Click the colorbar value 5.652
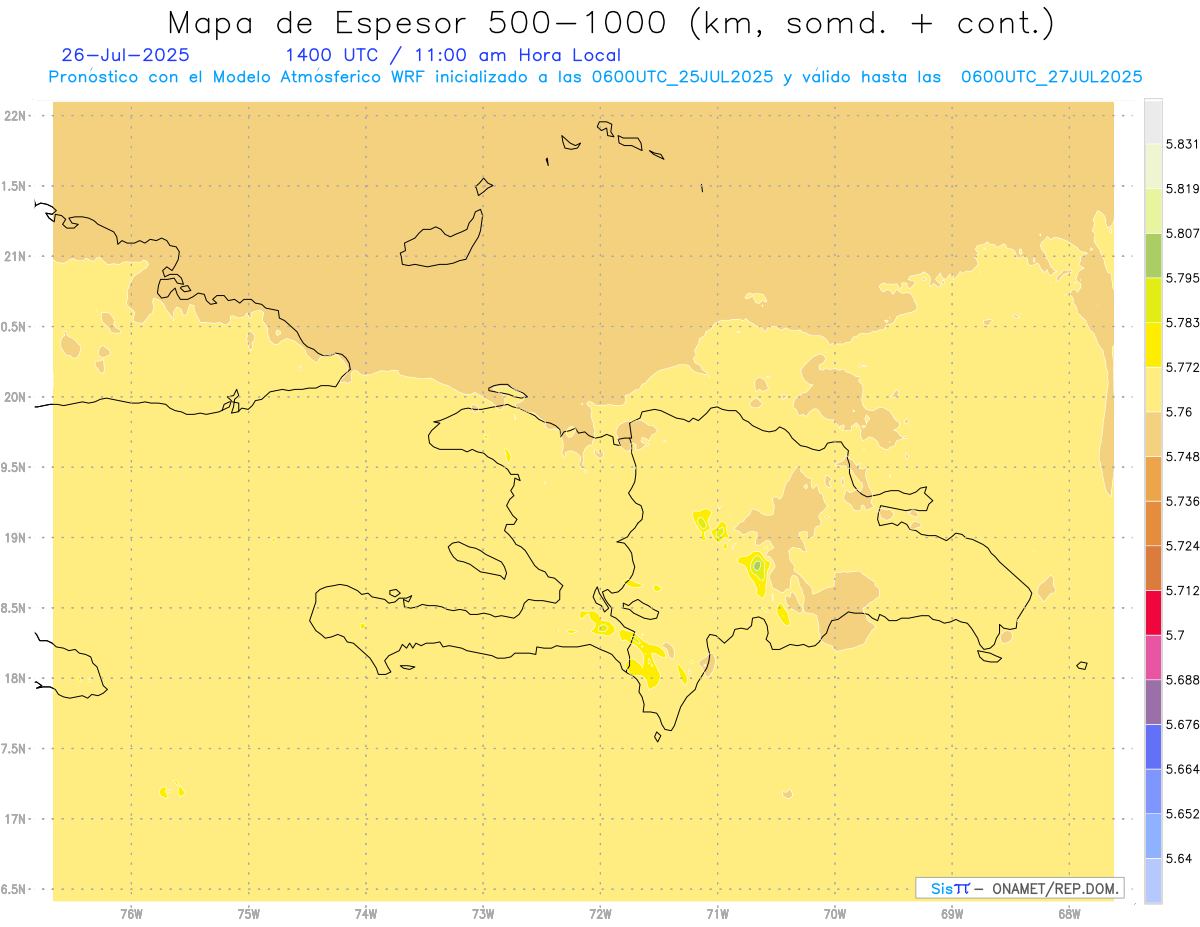 (1183, 814)
